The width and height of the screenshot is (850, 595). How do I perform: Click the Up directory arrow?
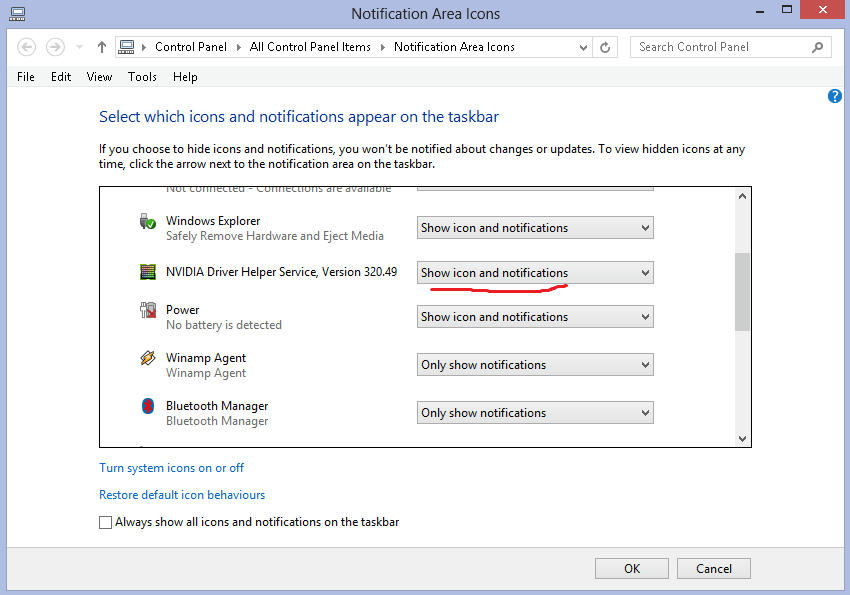pos(102,47)
